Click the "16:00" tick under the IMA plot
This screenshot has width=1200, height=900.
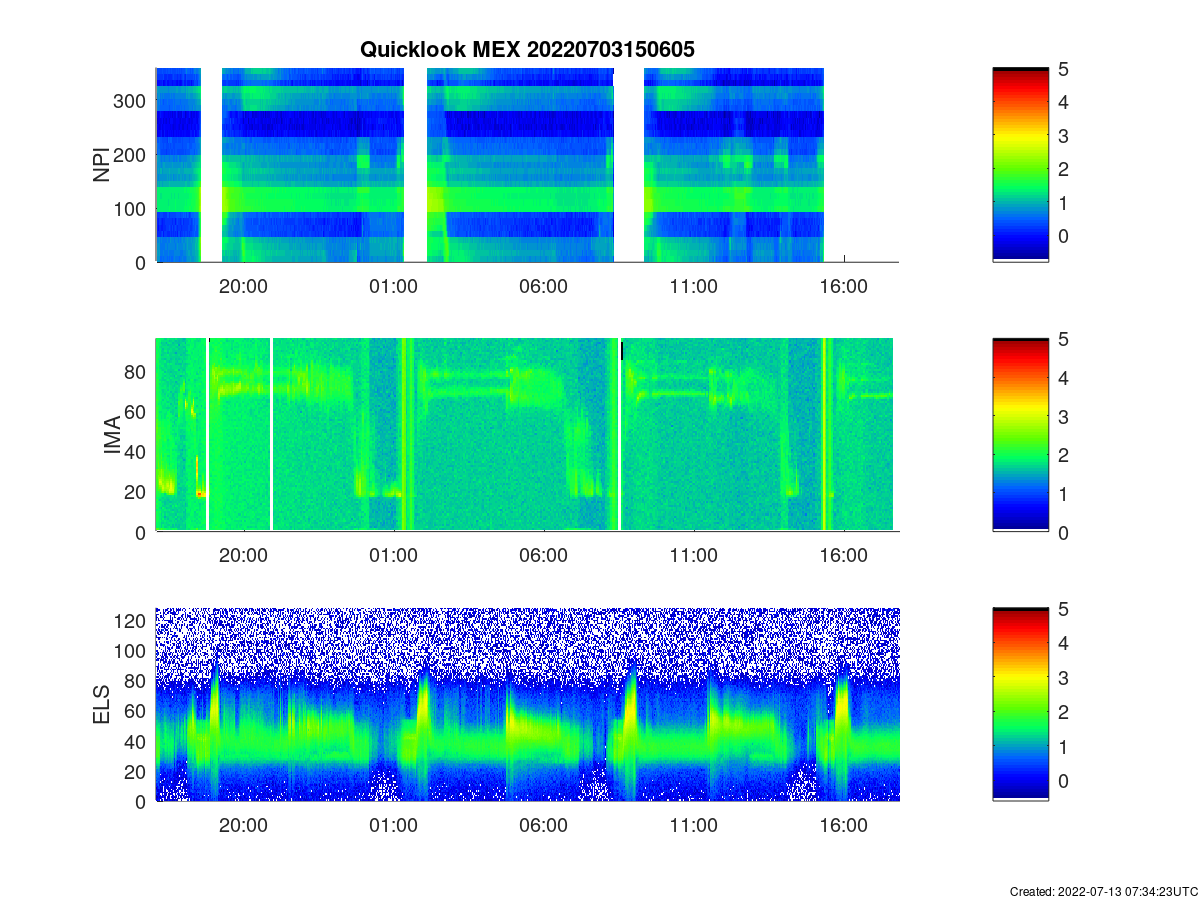tap(843, 555)
